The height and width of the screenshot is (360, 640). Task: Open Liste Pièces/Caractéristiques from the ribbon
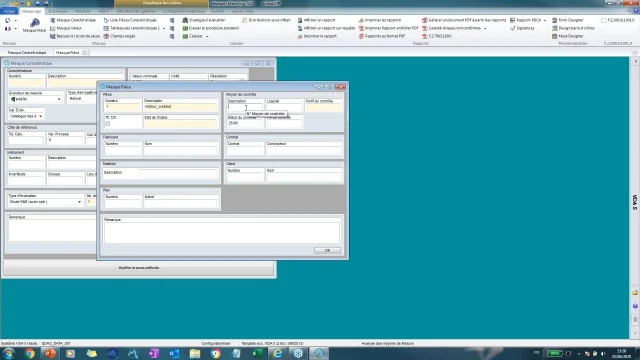point(130,20)
